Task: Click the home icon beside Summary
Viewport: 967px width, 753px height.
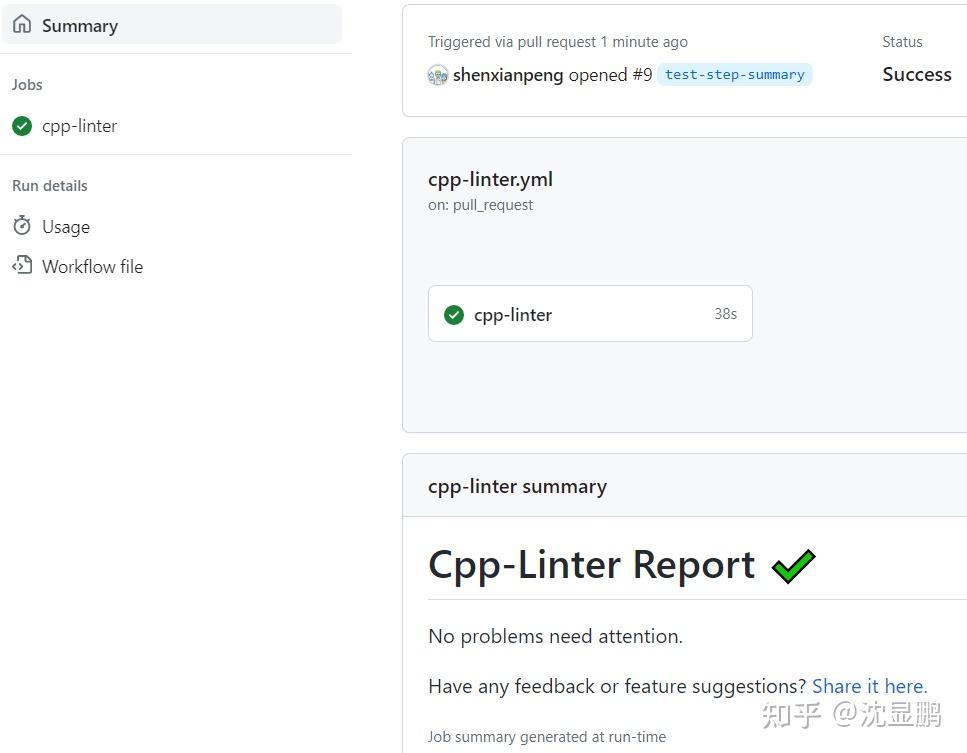Action: tap(22, 24)
